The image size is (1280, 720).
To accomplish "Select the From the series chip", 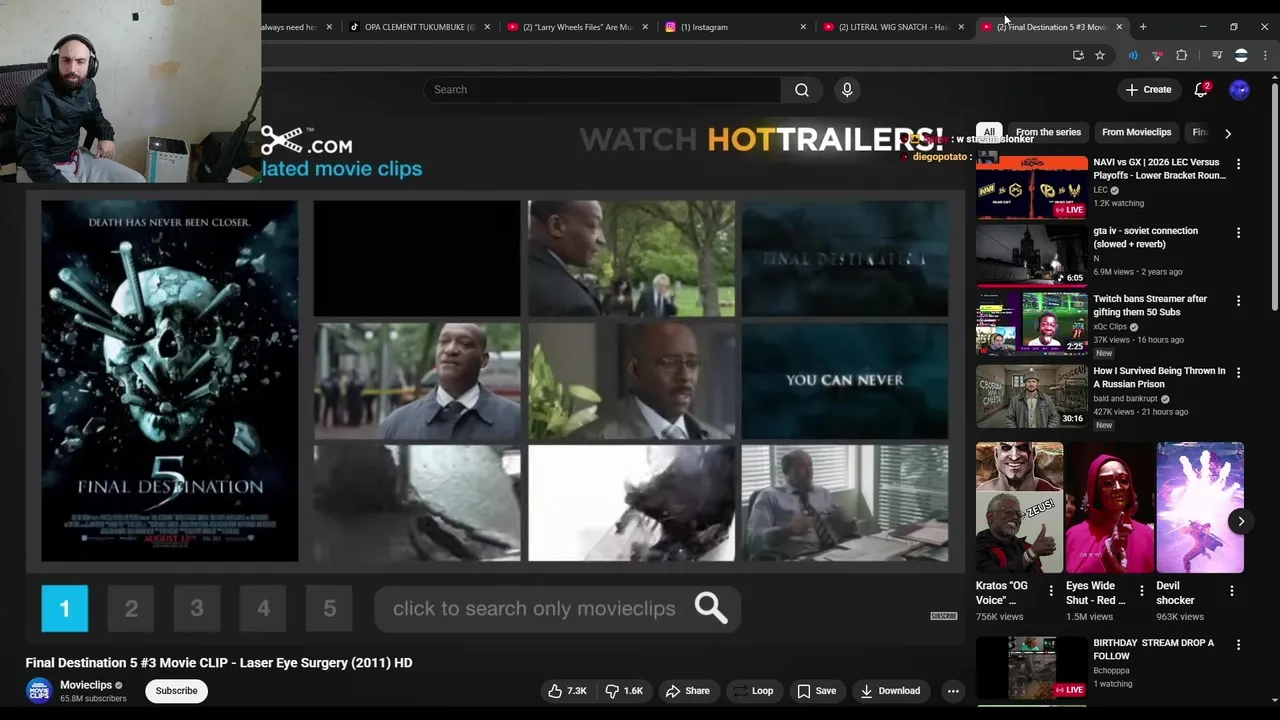I will pyautogui.click(x=1048, y=132).
